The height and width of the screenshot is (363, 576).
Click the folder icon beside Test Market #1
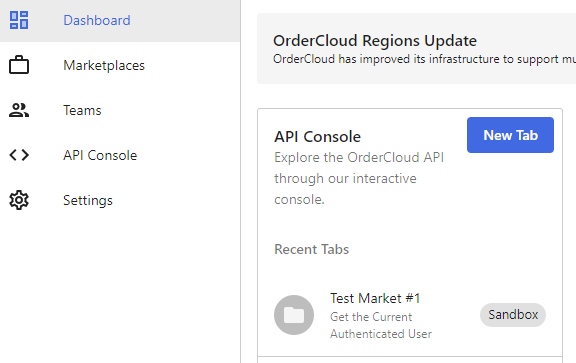(294, 315)
